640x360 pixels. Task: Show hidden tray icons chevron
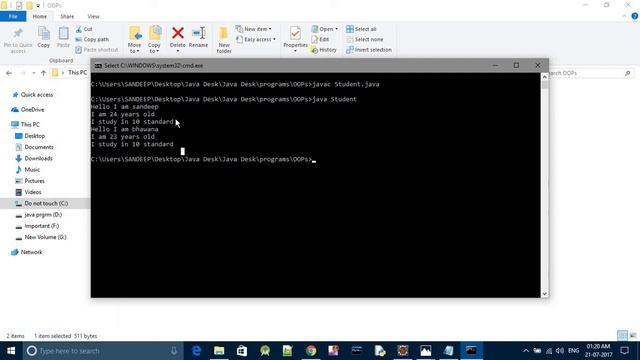tap(526, 351)
